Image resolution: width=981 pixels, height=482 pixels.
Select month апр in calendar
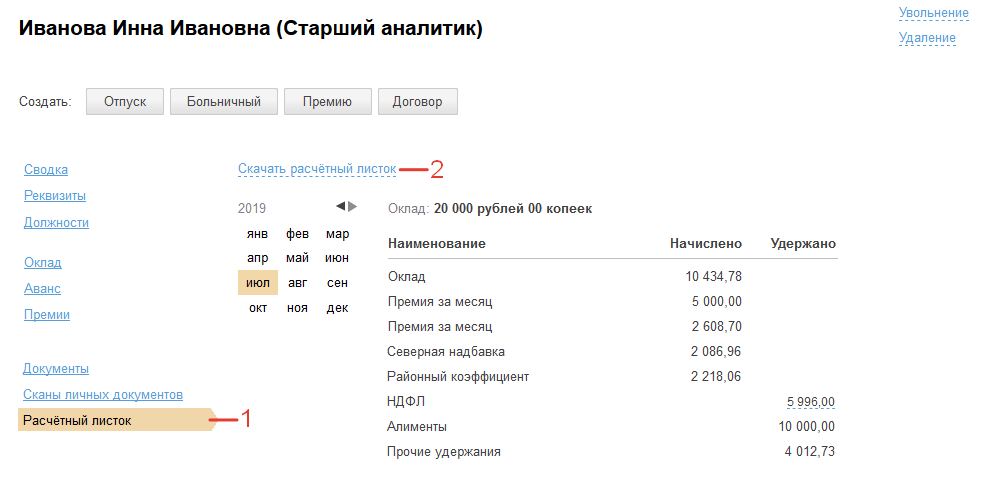(258, 259)
